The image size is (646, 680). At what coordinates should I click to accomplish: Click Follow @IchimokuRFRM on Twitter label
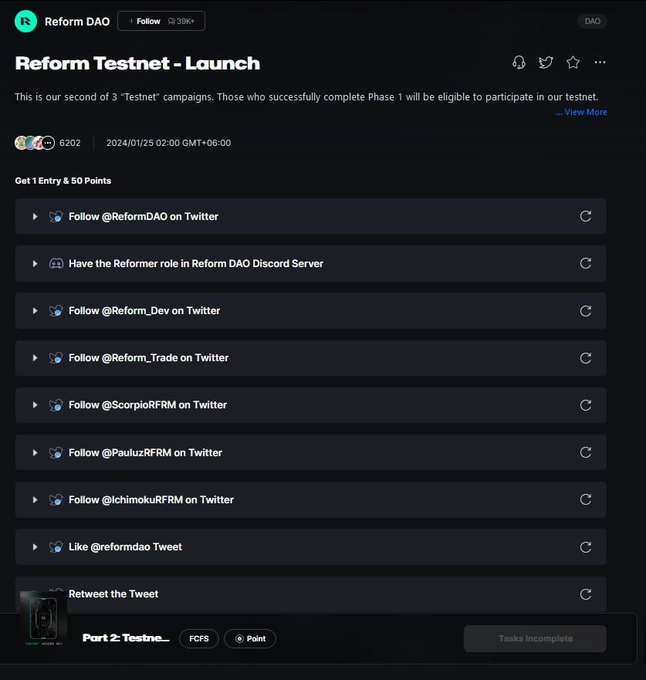[151, 500]
